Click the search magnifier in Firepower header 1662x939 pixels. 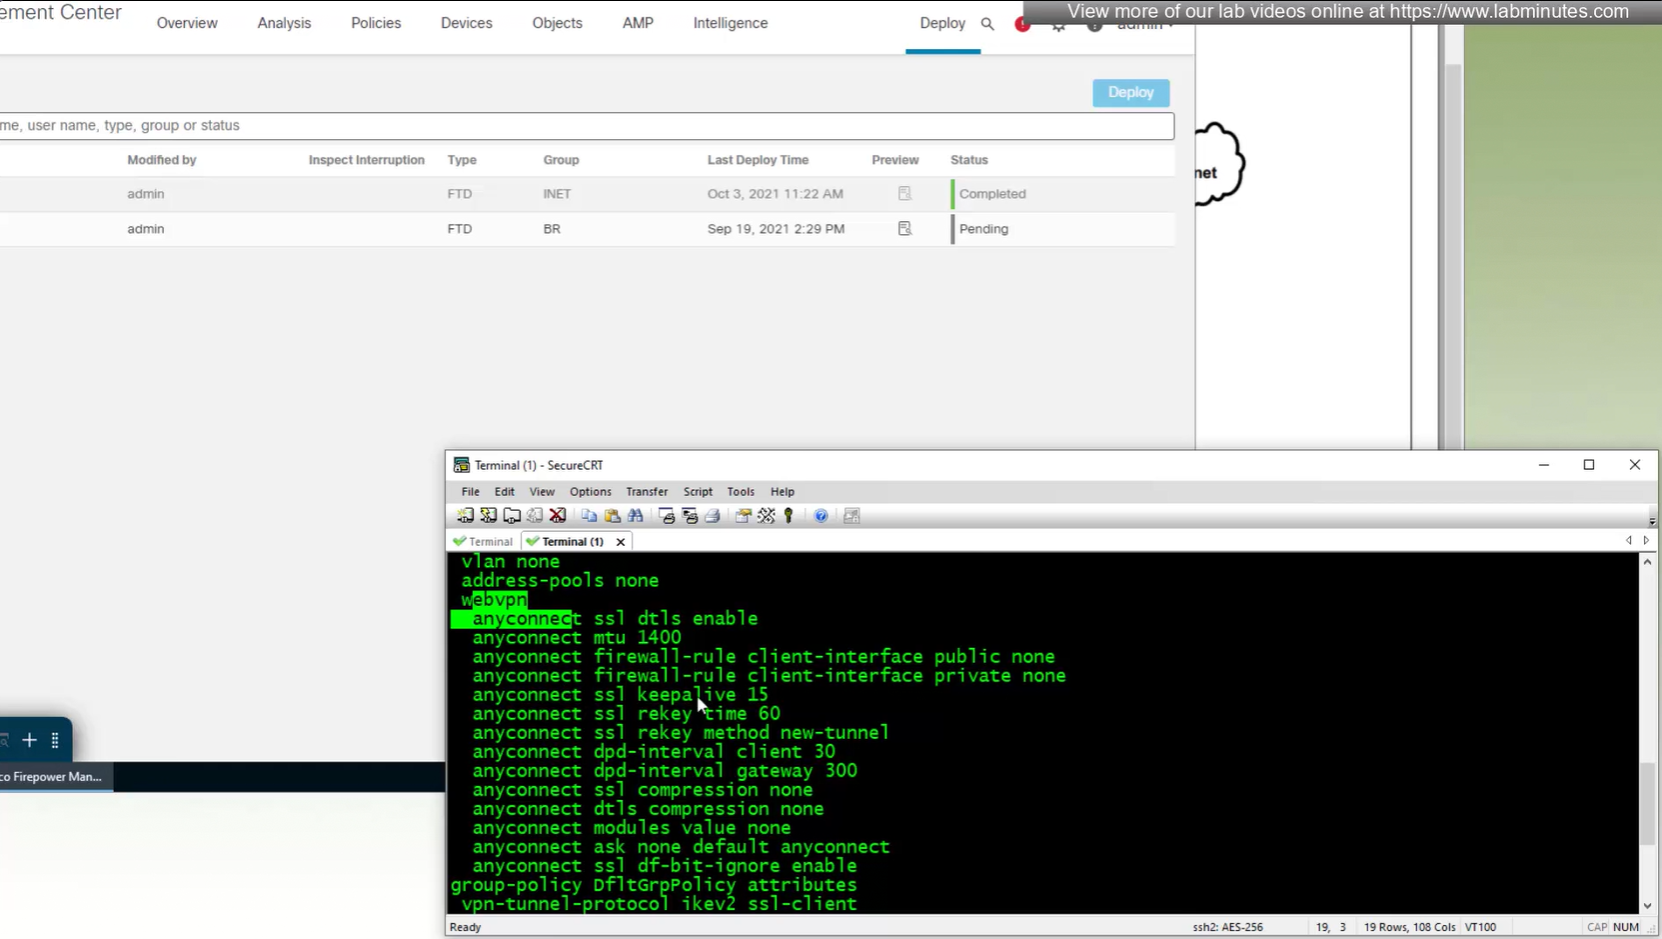(987, 24)
